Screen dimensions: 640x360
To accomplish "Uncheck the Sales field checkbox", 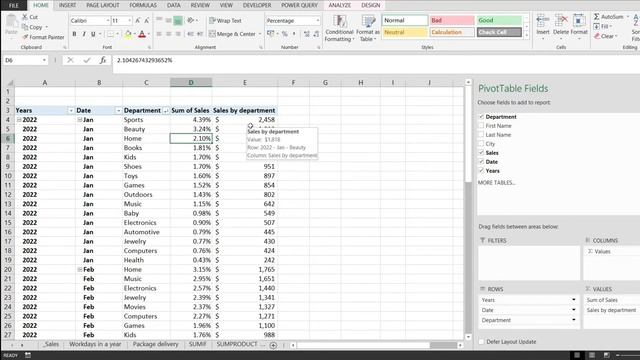I will [481, 153].
